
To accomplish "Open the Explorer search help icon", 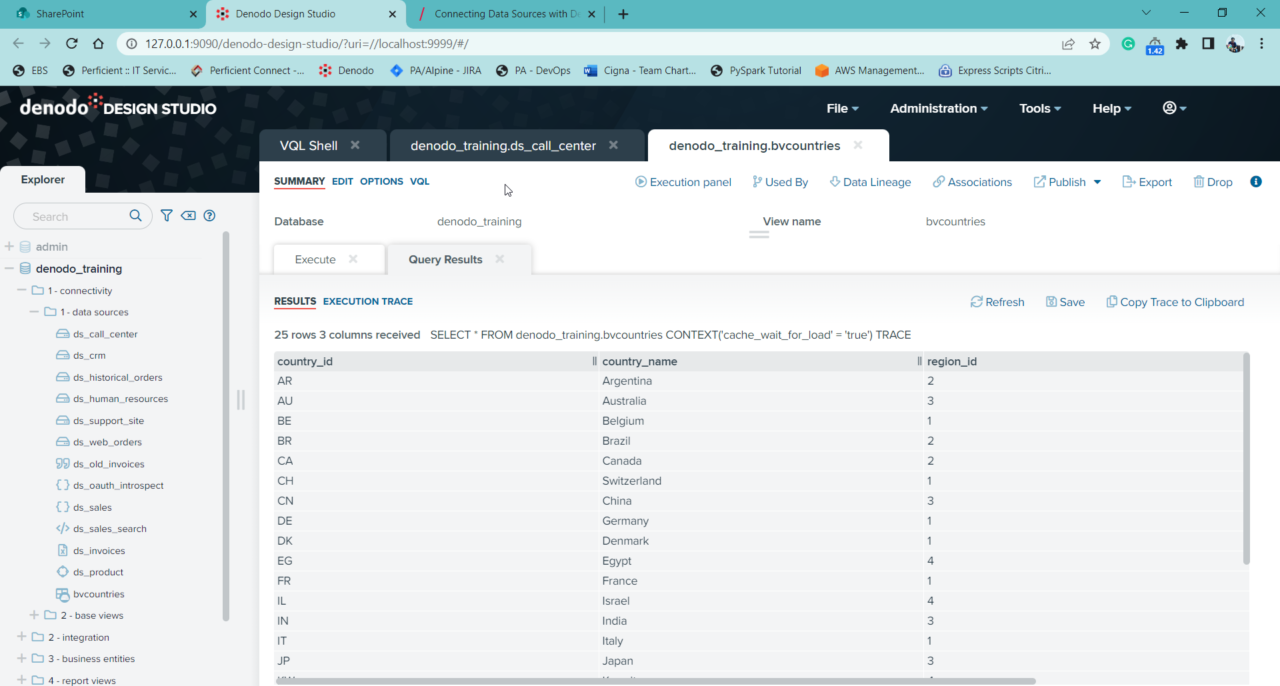I will 210,216.
